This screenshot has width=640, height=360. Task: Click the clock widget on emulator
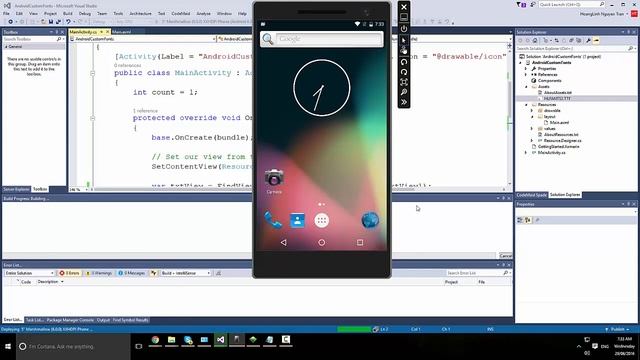point(322,88)
